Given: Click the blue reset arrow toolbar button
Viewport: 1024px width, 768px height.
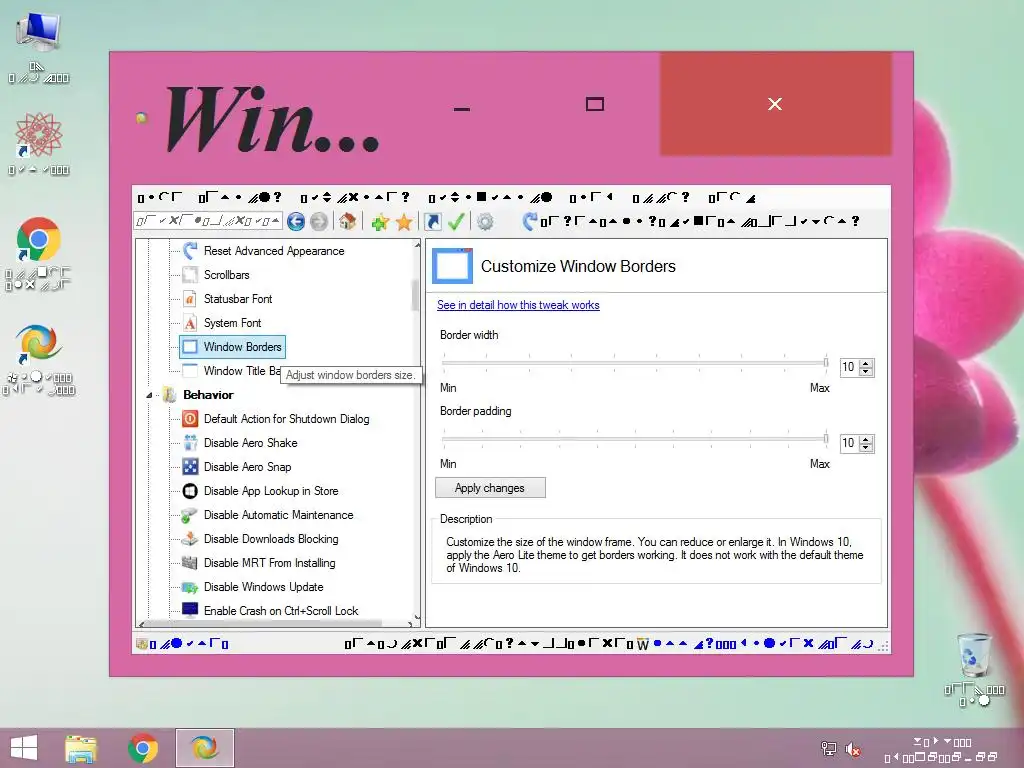Looking at the screenshot, I should [x=530, y=221].
